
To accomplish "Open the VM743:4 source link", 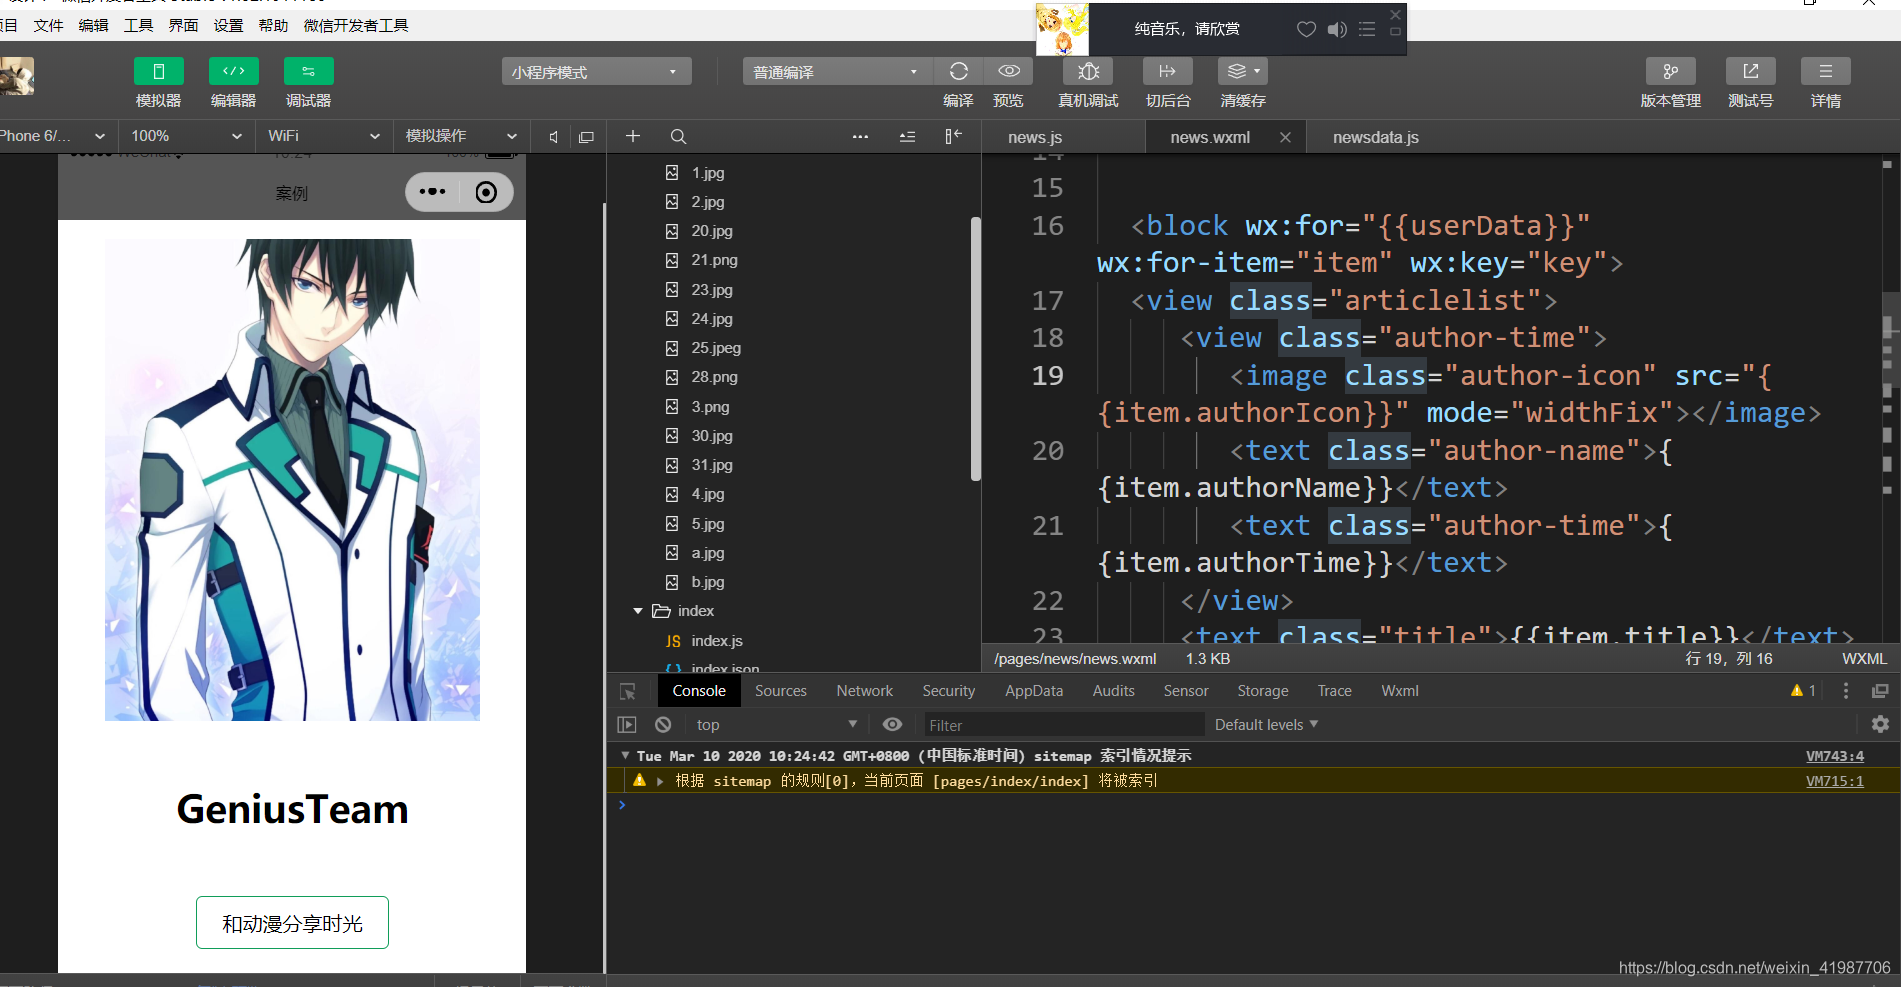I will (x=1834, y=756).
